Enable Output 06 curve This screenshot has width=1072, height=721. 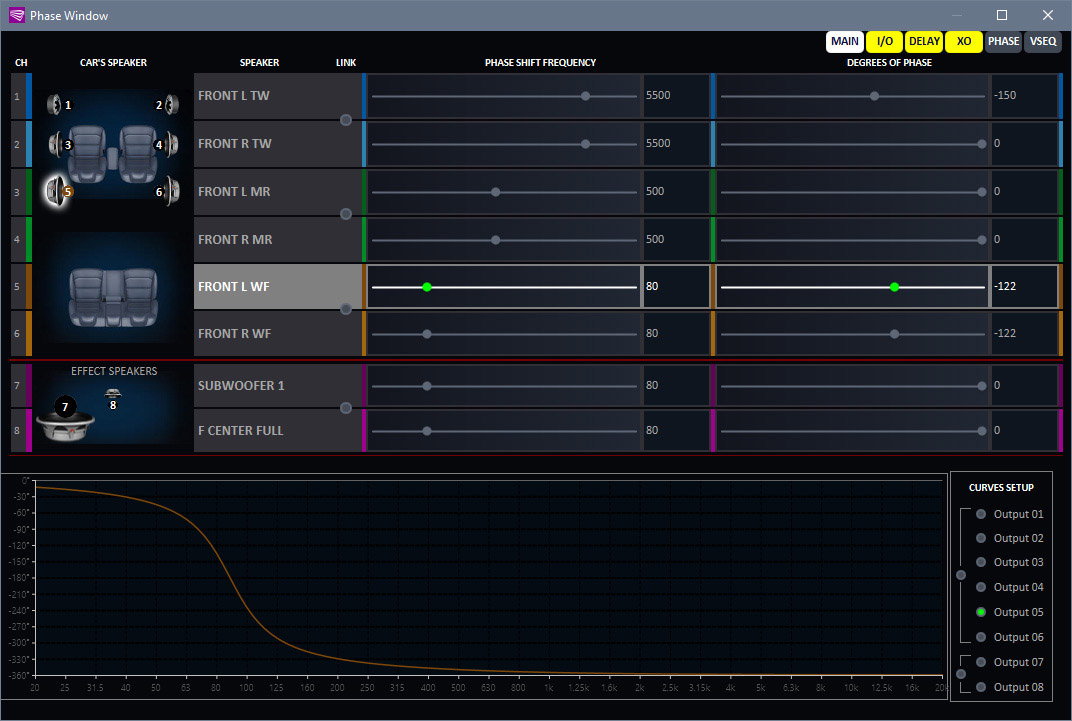tap(981, 637)
